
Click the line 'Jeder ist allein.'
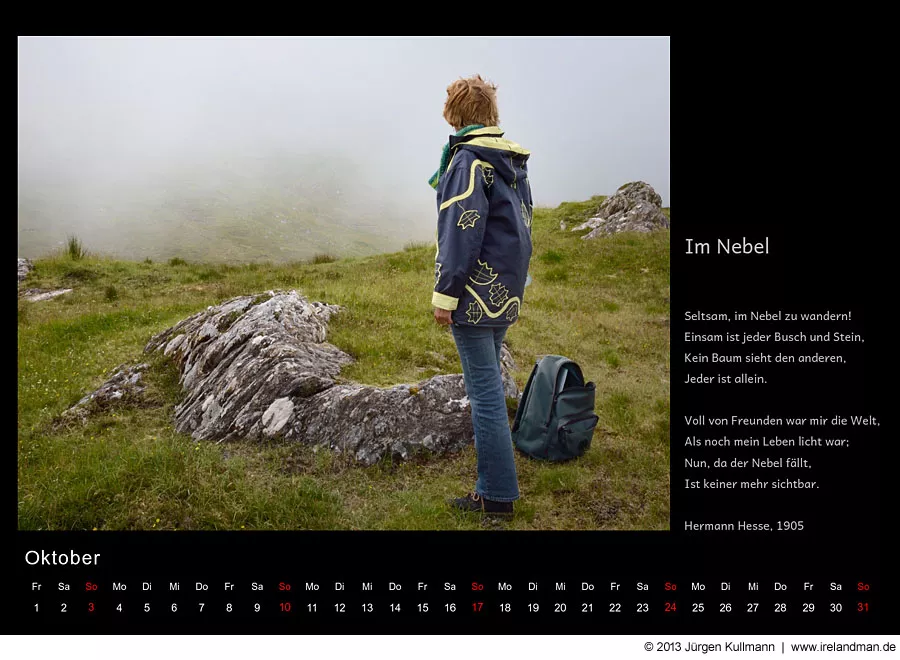point(725,379)
